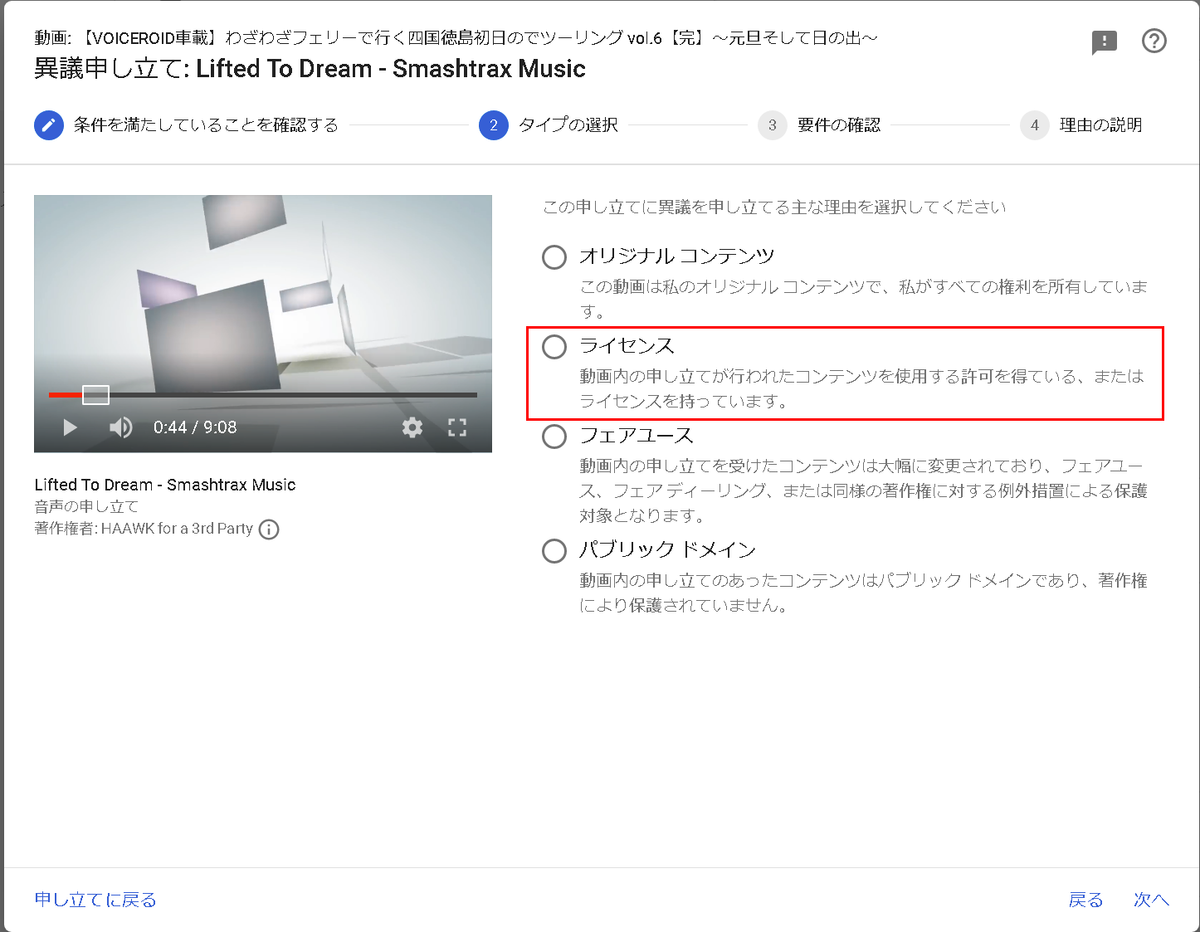
Task: Play the video preview
Action: click(70, 428)
